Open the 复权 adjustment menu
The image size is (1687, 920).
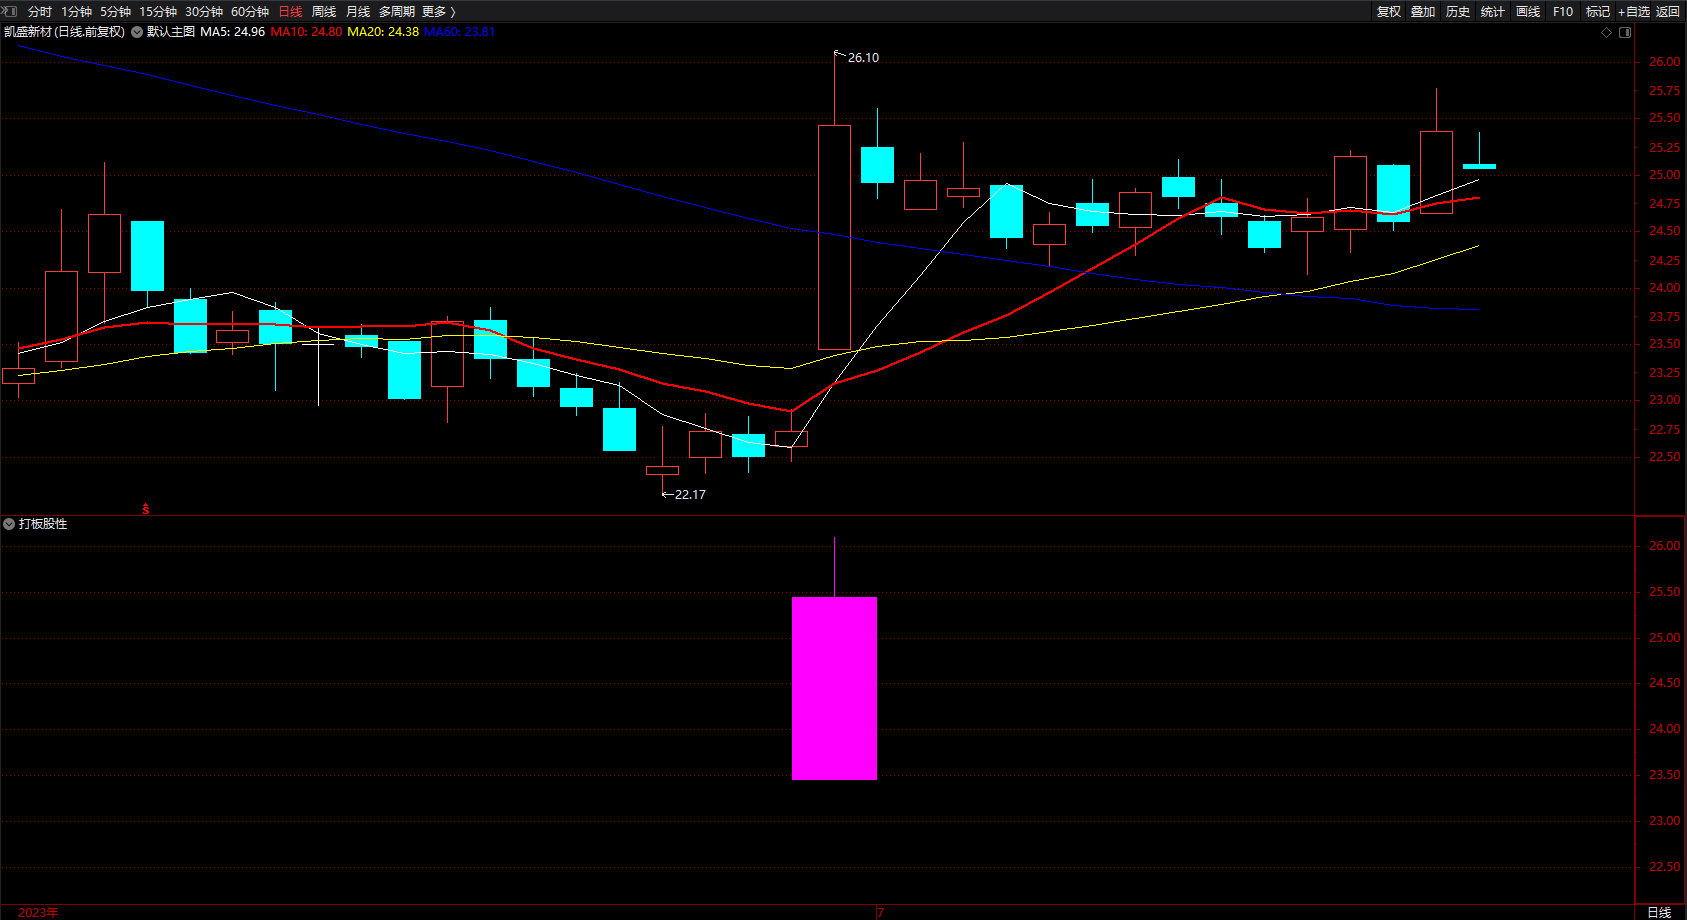coord(1389,12)
